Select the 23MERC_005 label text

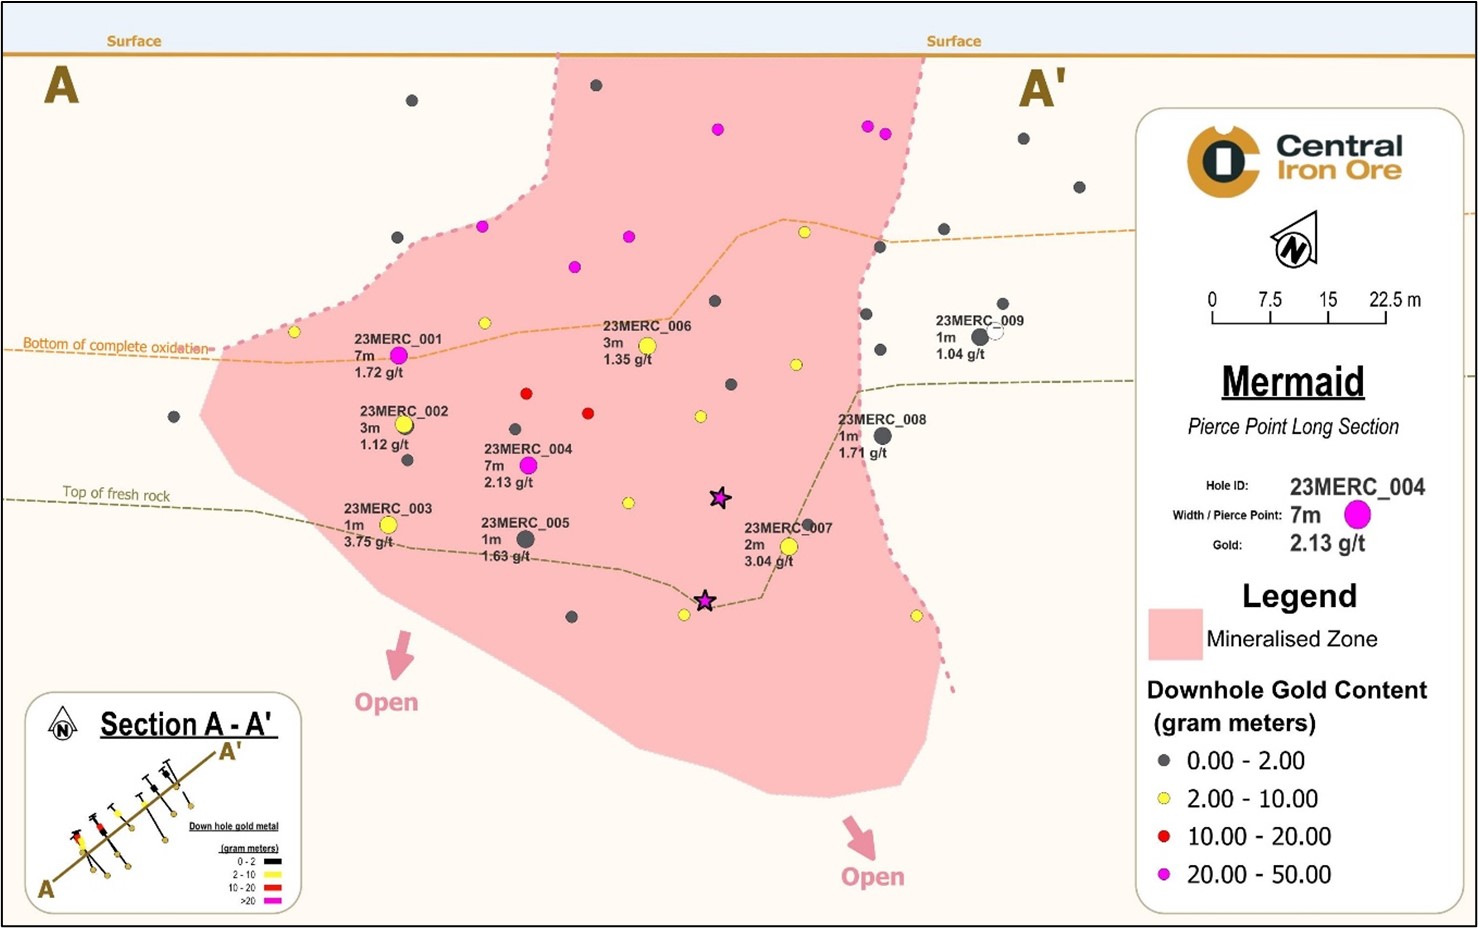pyautogui.click(x=524, y=523)
